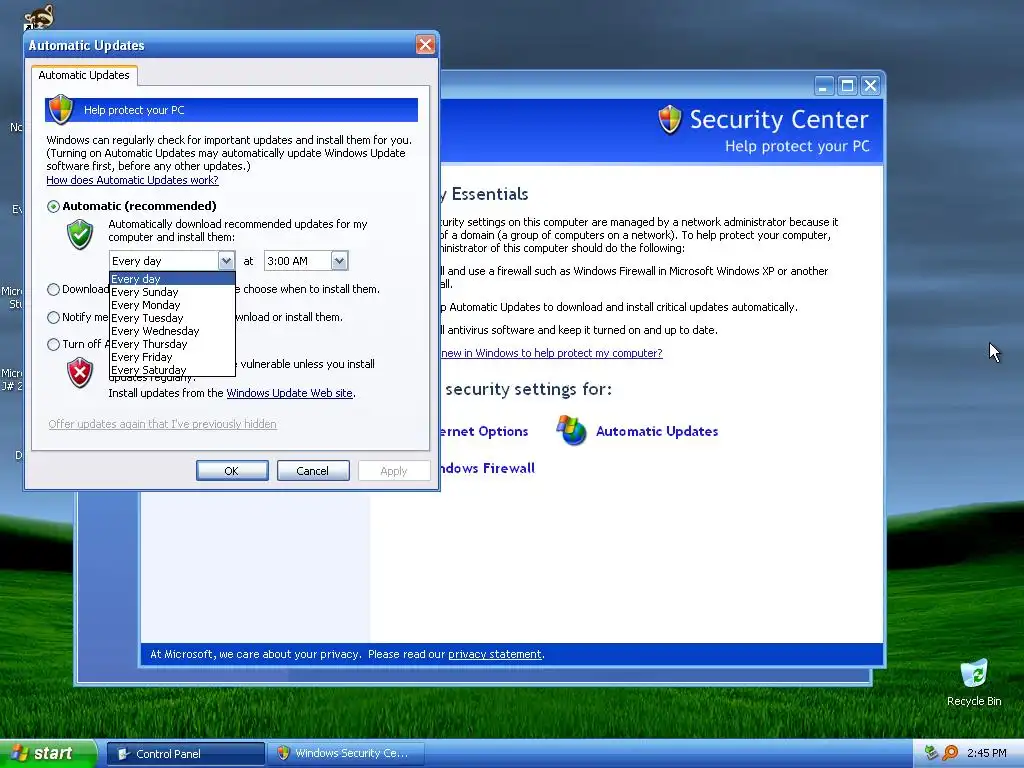1024x768 pixels.
Task: Click the 2:45 PM clock
Action: (987, 754)
